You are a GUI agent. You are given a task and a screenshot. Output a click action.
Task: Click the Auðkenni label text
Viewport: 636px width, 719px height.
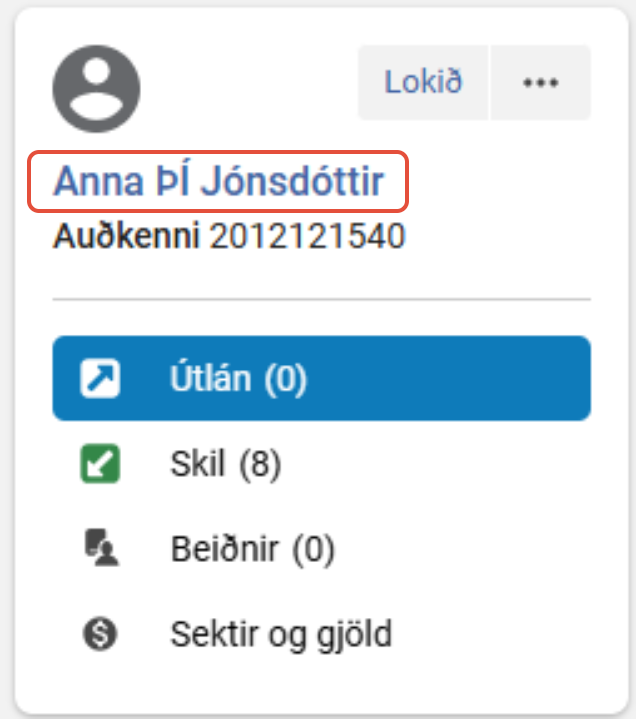(x=127, y=237)
